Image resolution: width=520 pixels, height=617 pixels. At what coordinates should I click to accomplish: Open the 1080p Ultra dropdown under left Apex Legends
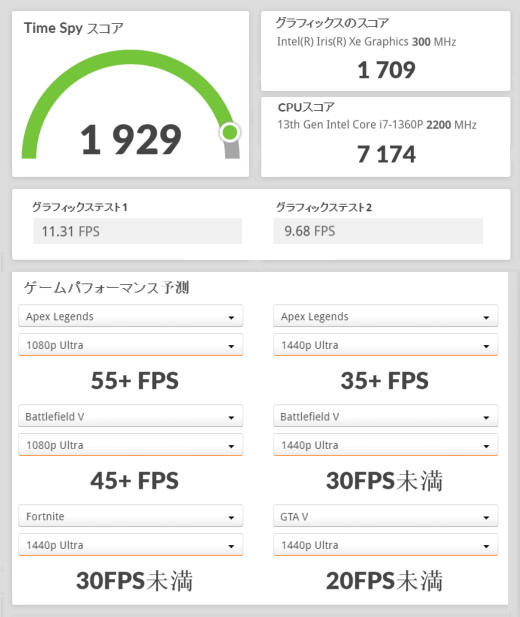pyautogui.click(x=130, y=345)
